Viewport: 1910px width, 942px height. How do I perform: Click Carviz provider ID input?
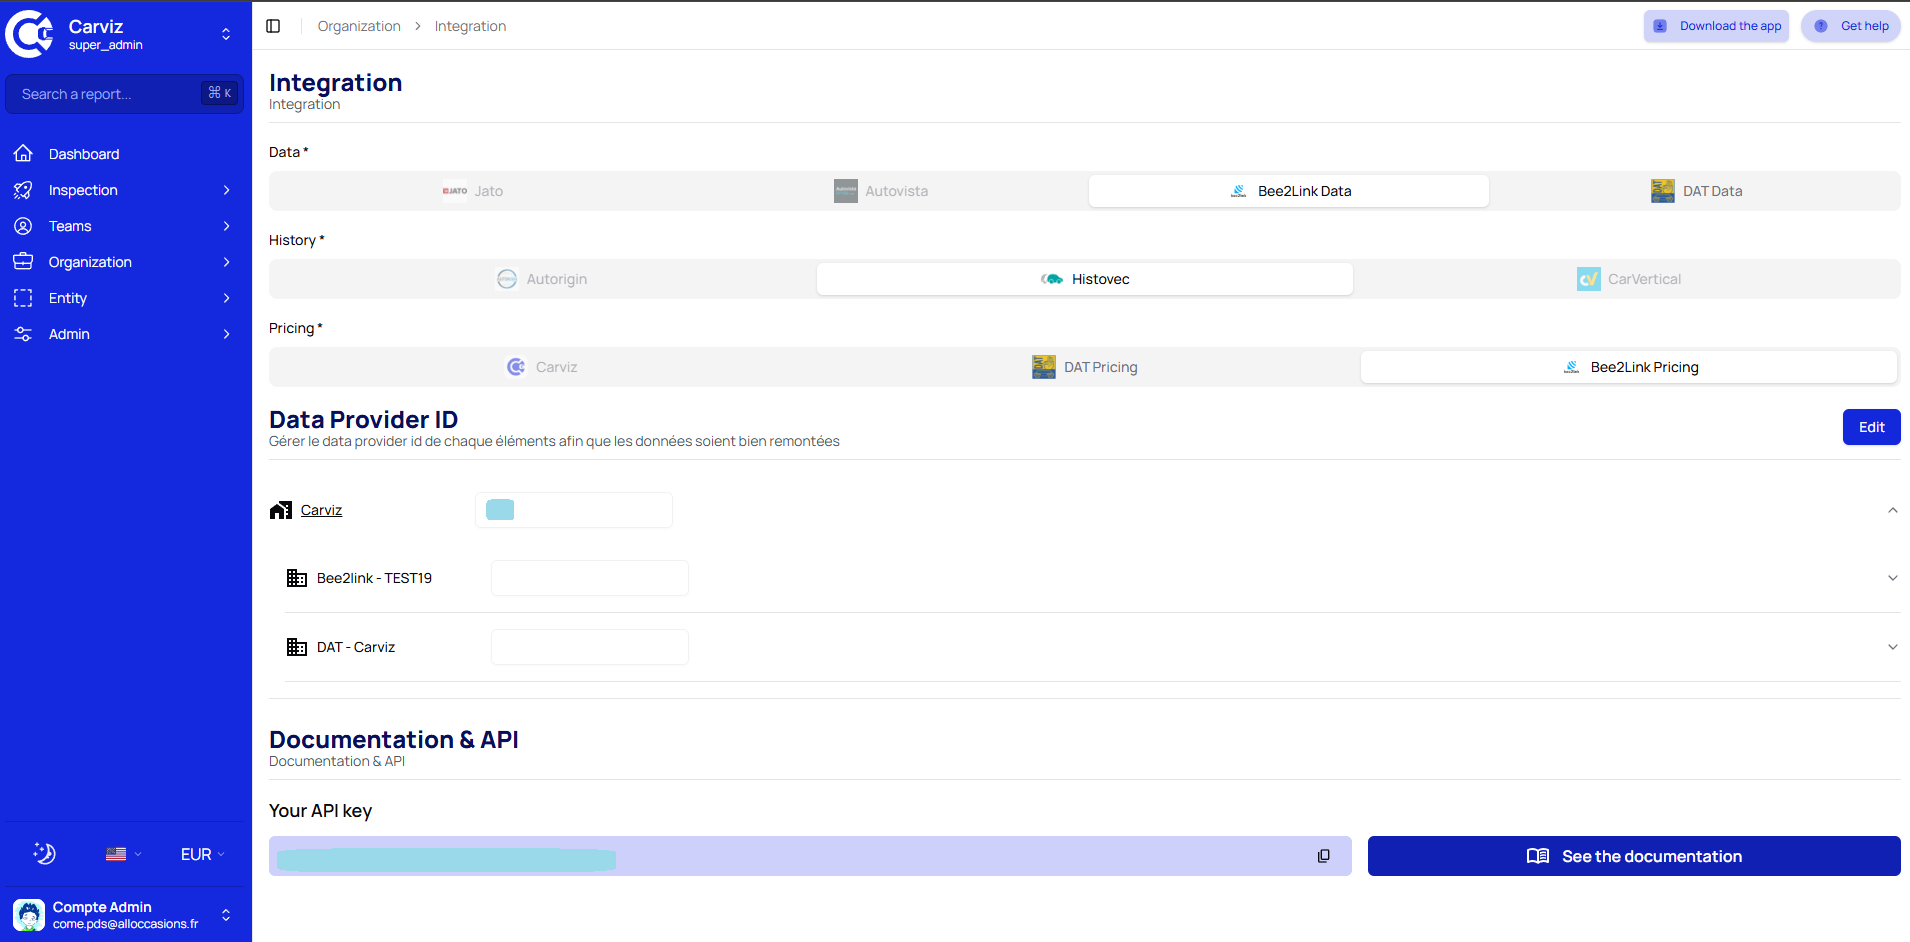pyautogui.click(x=574, y=510)
